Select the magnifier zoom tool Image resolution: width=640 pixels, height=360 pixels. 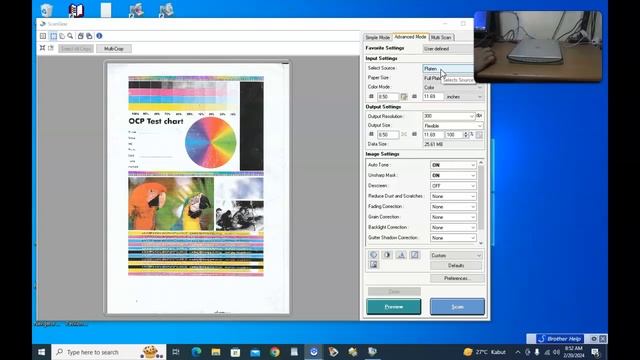[70, 36]
